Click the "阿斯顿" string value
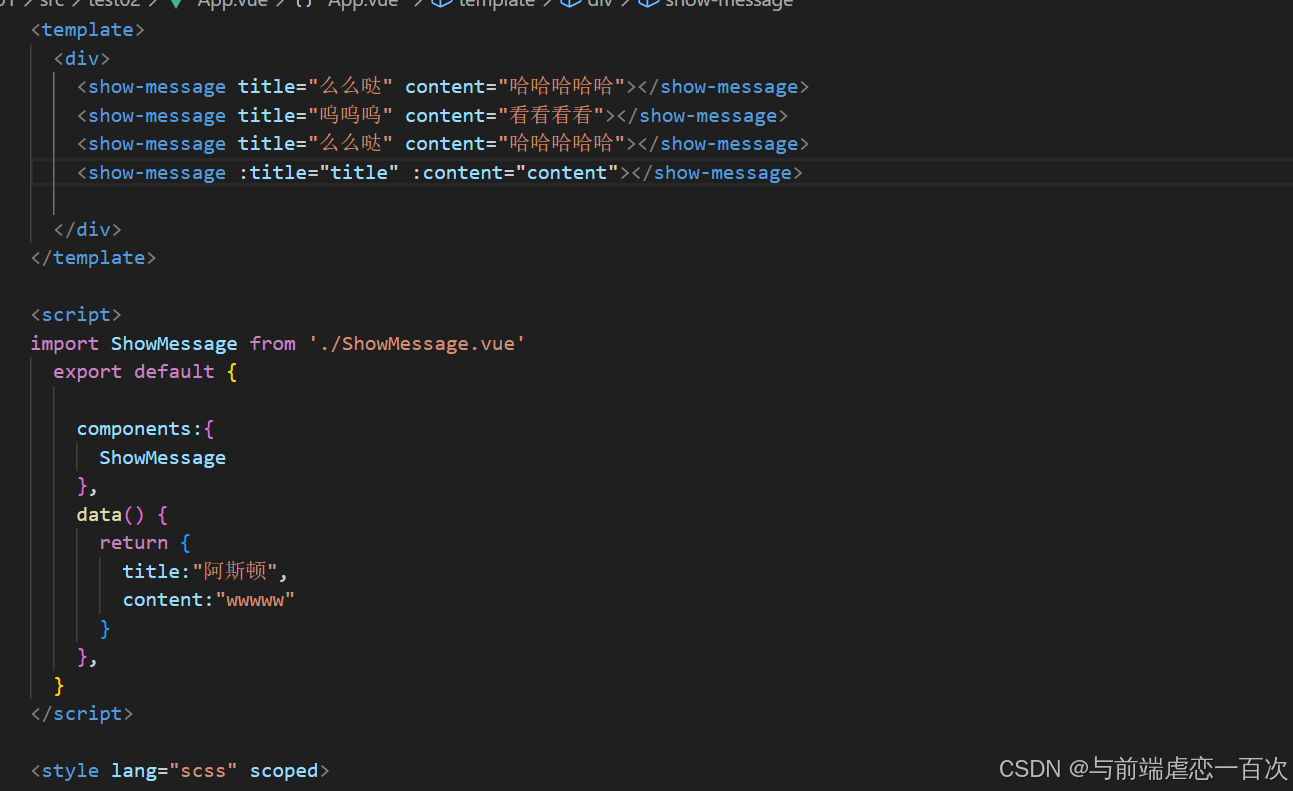 click(x=234, y=572)
